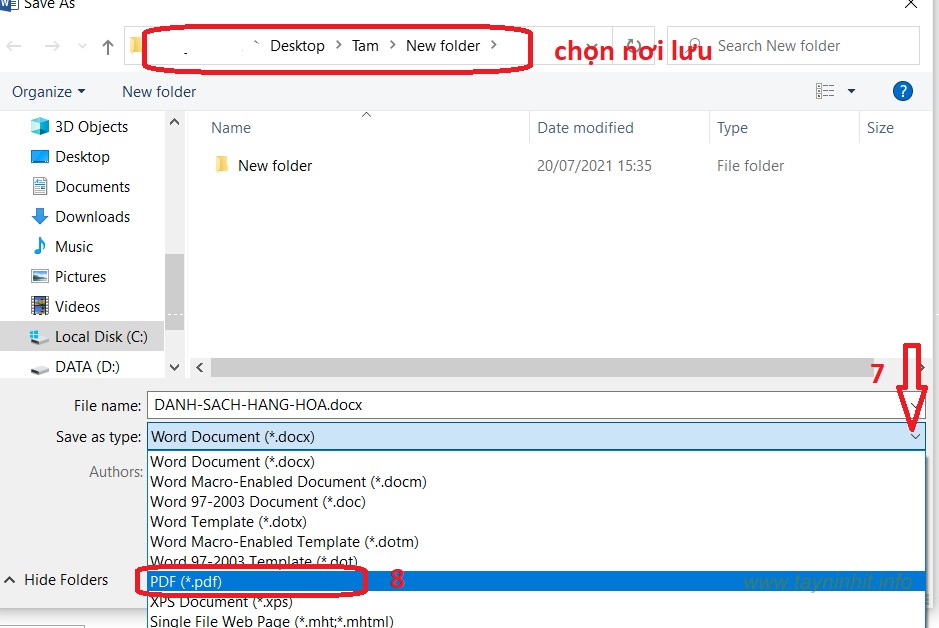This screenshot has width=939, height=628.
Task: Select DATA (D:) drive in the sidebar
Action: (x=87, y=367)
